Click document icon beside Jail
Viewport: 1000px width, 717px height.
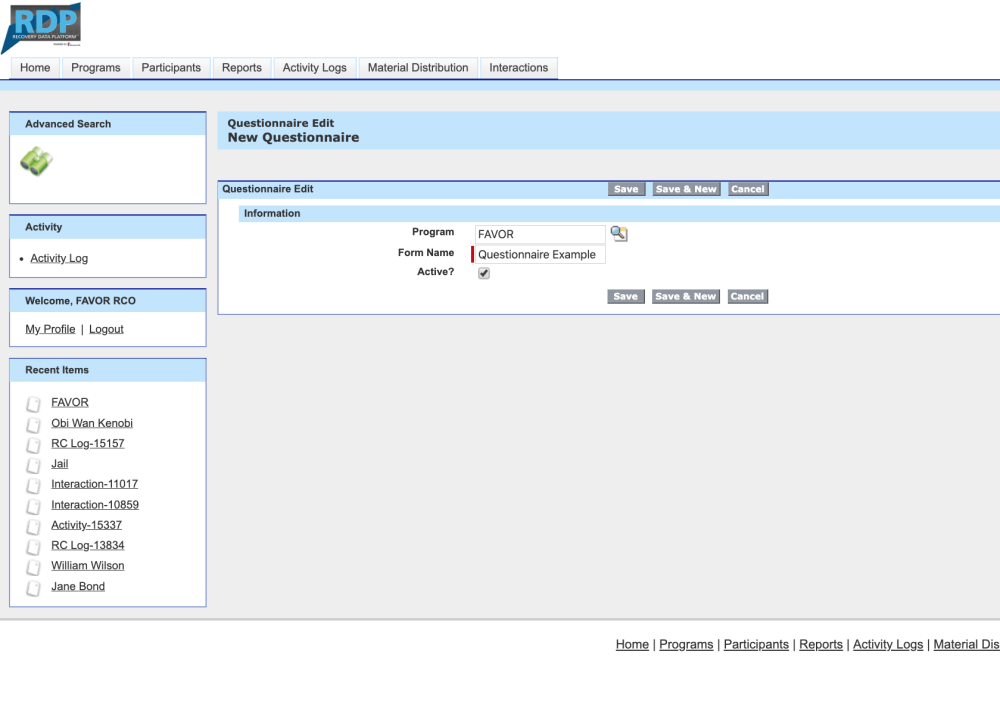[x=33, y=464]
